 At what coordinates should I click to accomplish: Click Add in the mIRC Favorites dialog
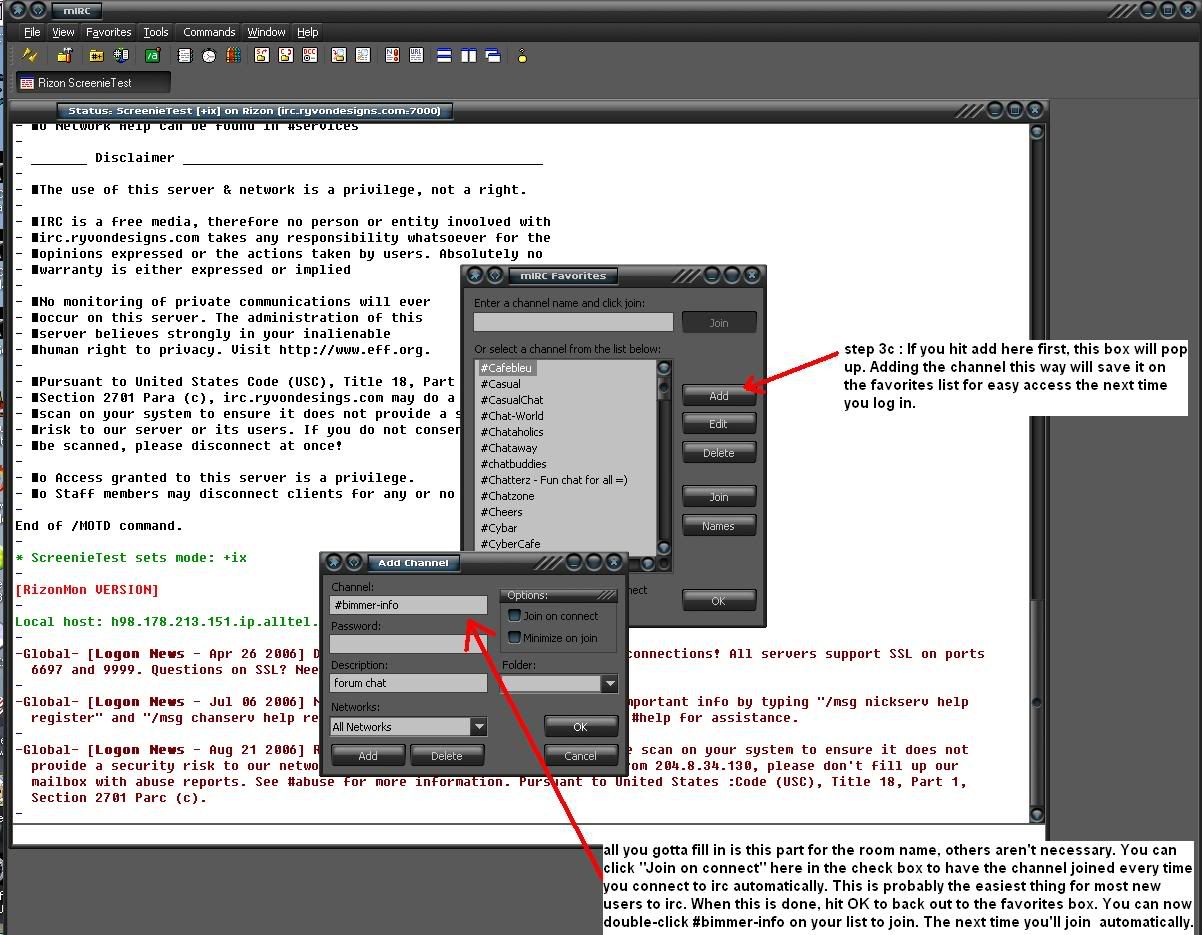tap(719, 396)
